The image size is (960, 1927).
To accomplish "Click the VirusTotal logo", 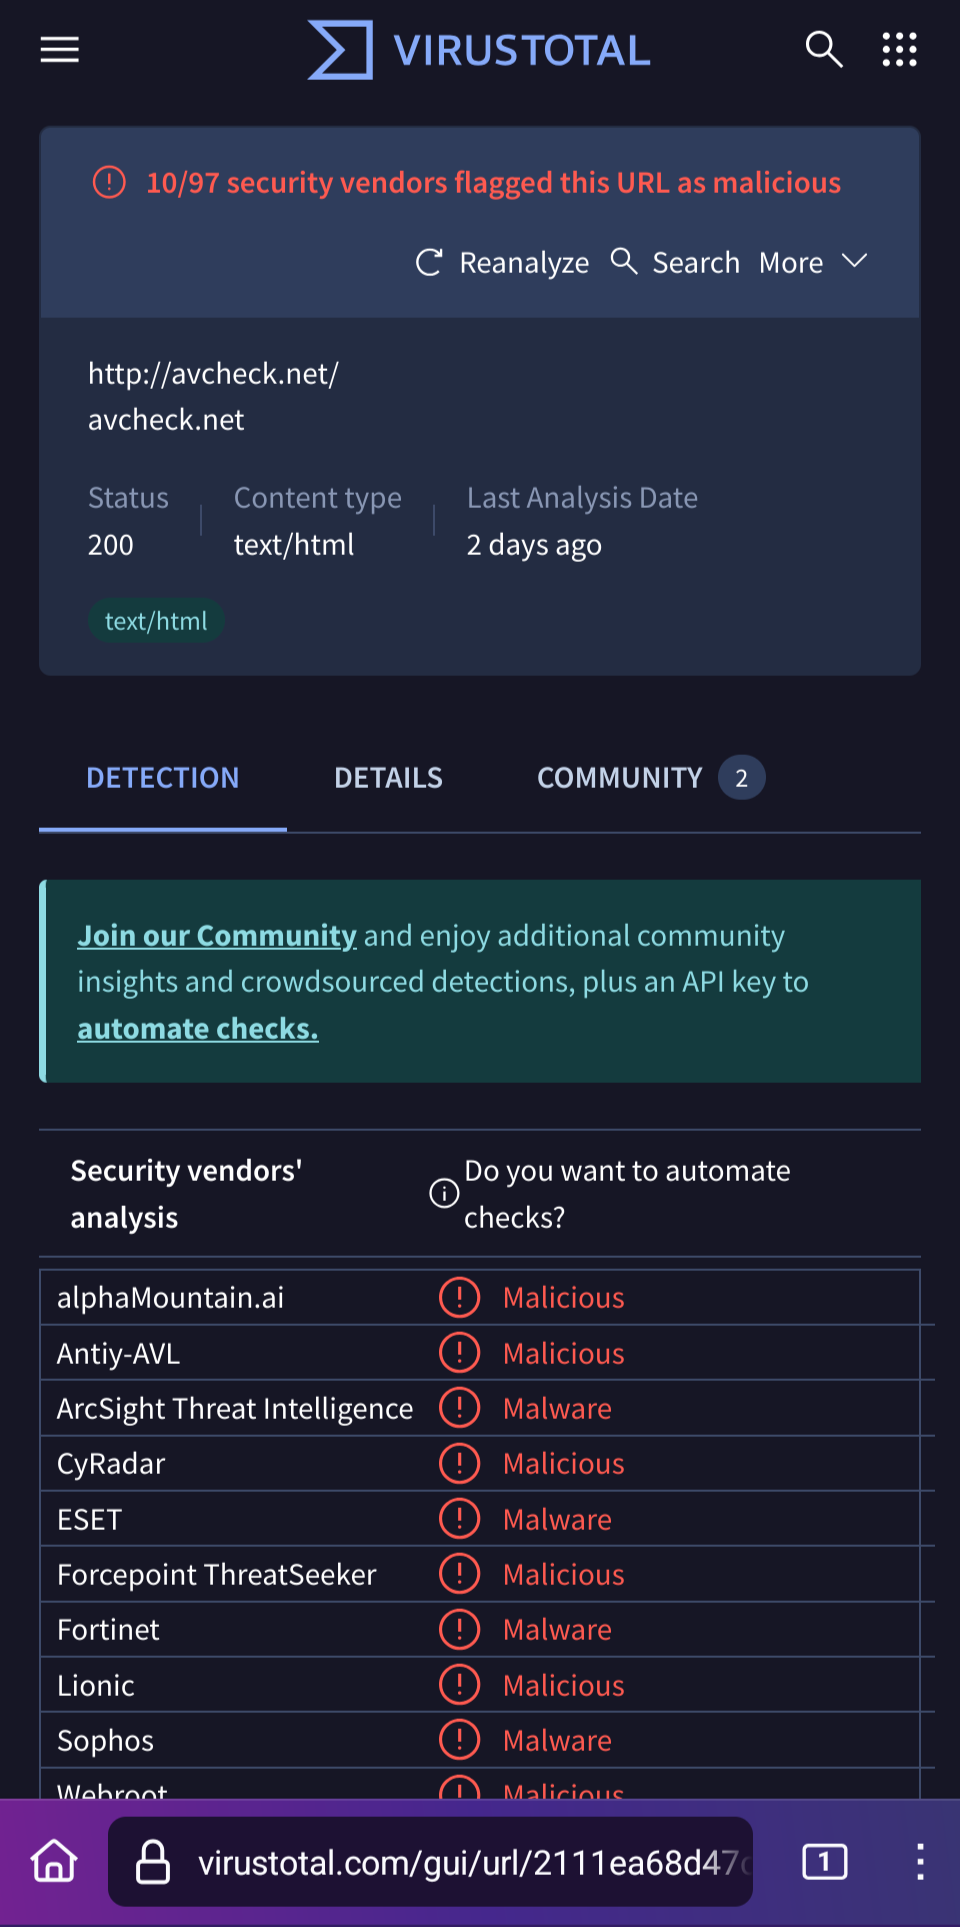I will (479, 50).
